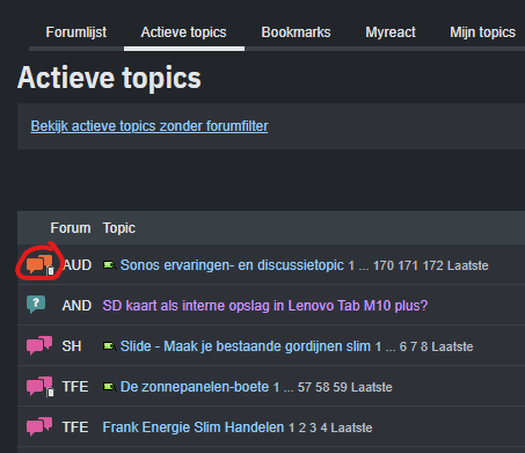Click the pink speech bubbles icon beside SH
The height and width of the screenshot is (453, 525).
click(x=40, y=345)
